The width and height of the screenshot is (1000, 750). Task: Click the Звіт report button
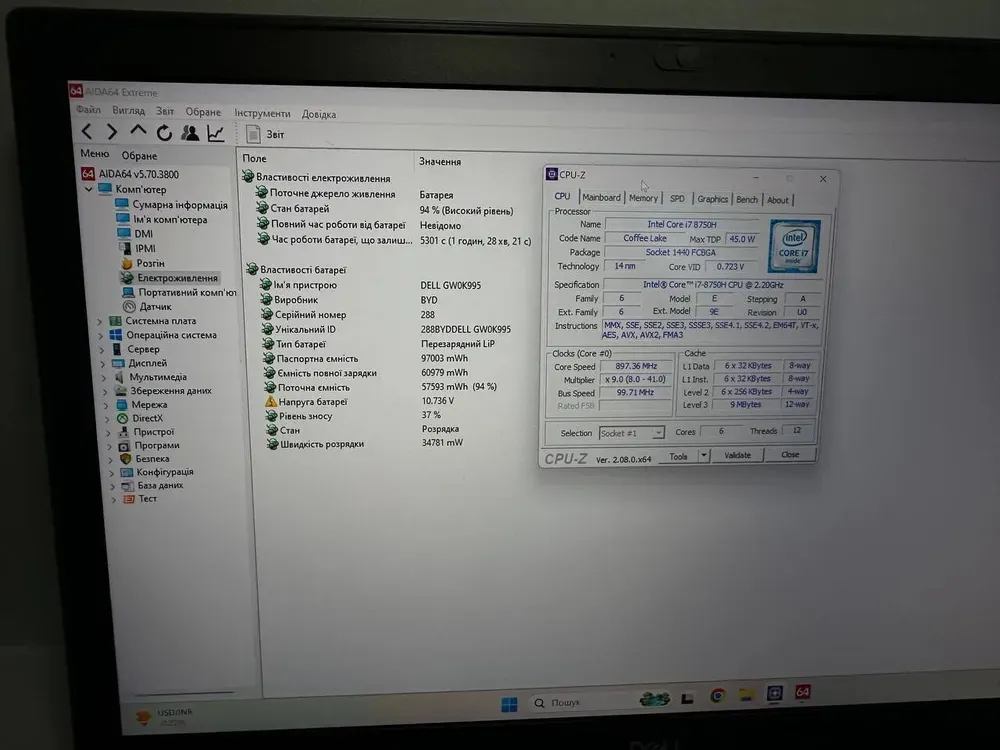tap(266, 134)
